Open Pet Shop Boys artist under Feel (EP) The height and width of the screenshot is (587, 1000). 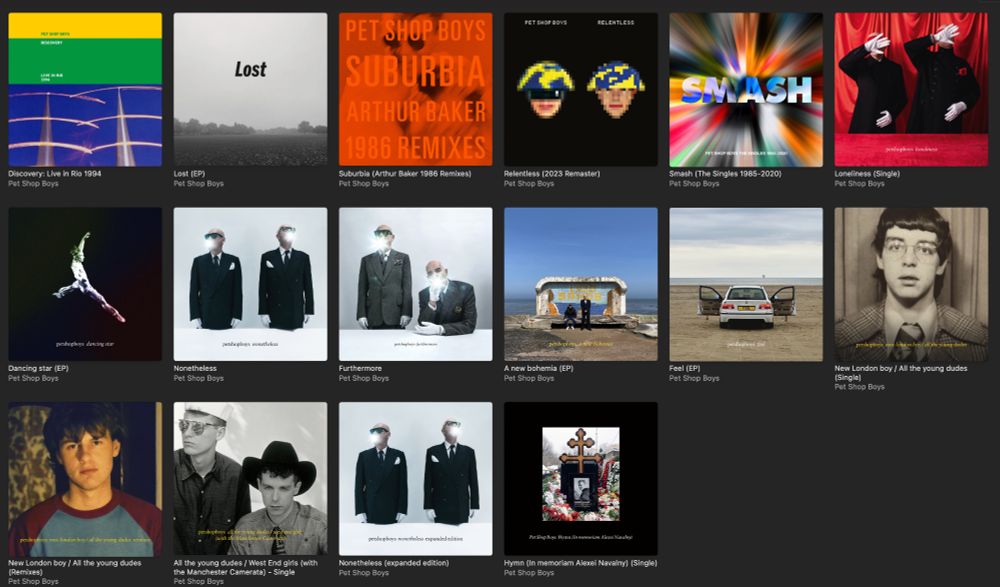pyautogui.click(x=694, y=378)
